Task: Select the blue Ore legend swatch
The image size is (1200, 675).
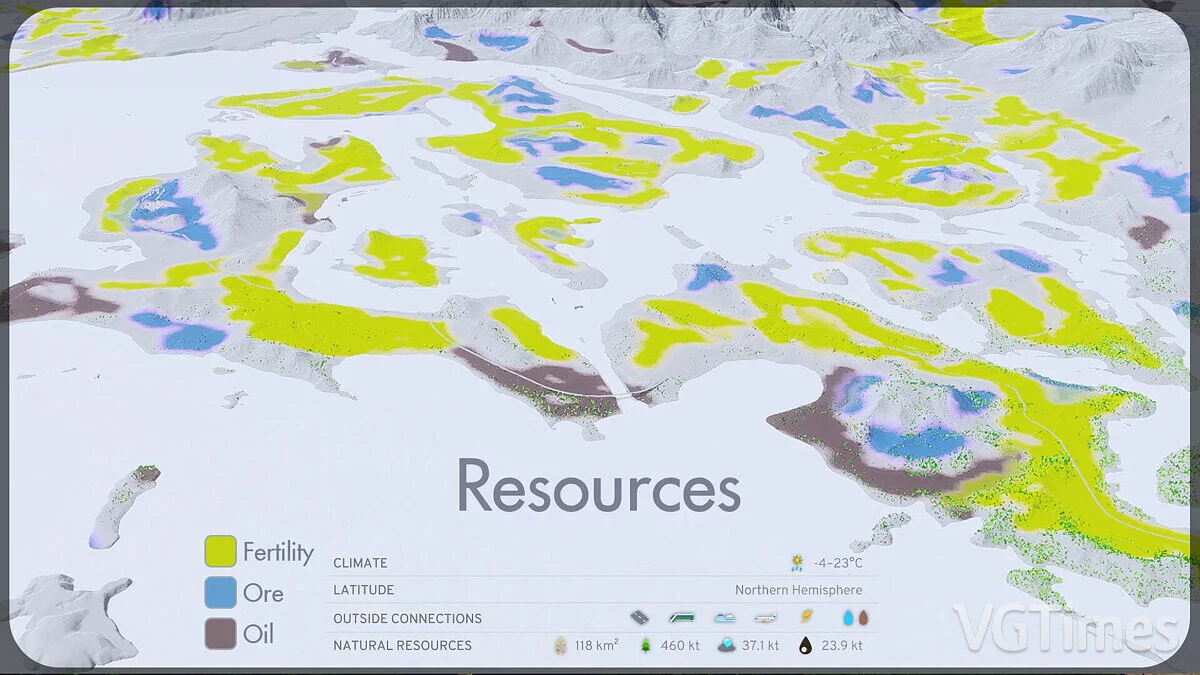Action: click(x=220, y=592)
